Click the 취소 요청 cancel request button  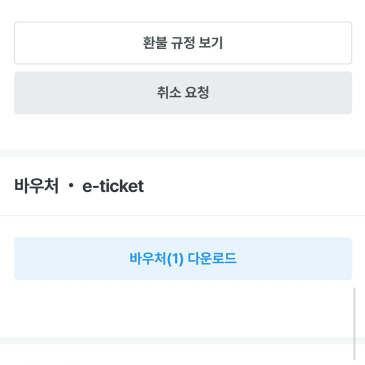(183, 93)
